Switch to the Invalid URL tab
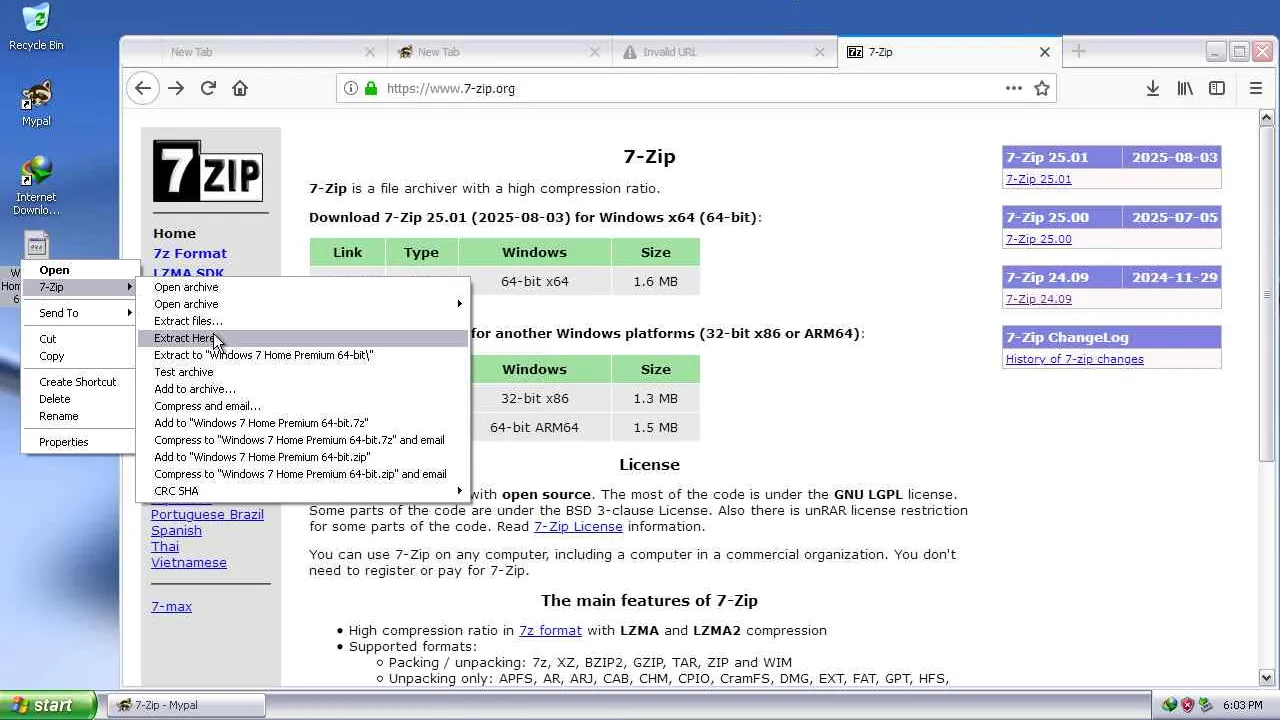Viewport: 1280px width, 720px height. click(x=724, y=52)
